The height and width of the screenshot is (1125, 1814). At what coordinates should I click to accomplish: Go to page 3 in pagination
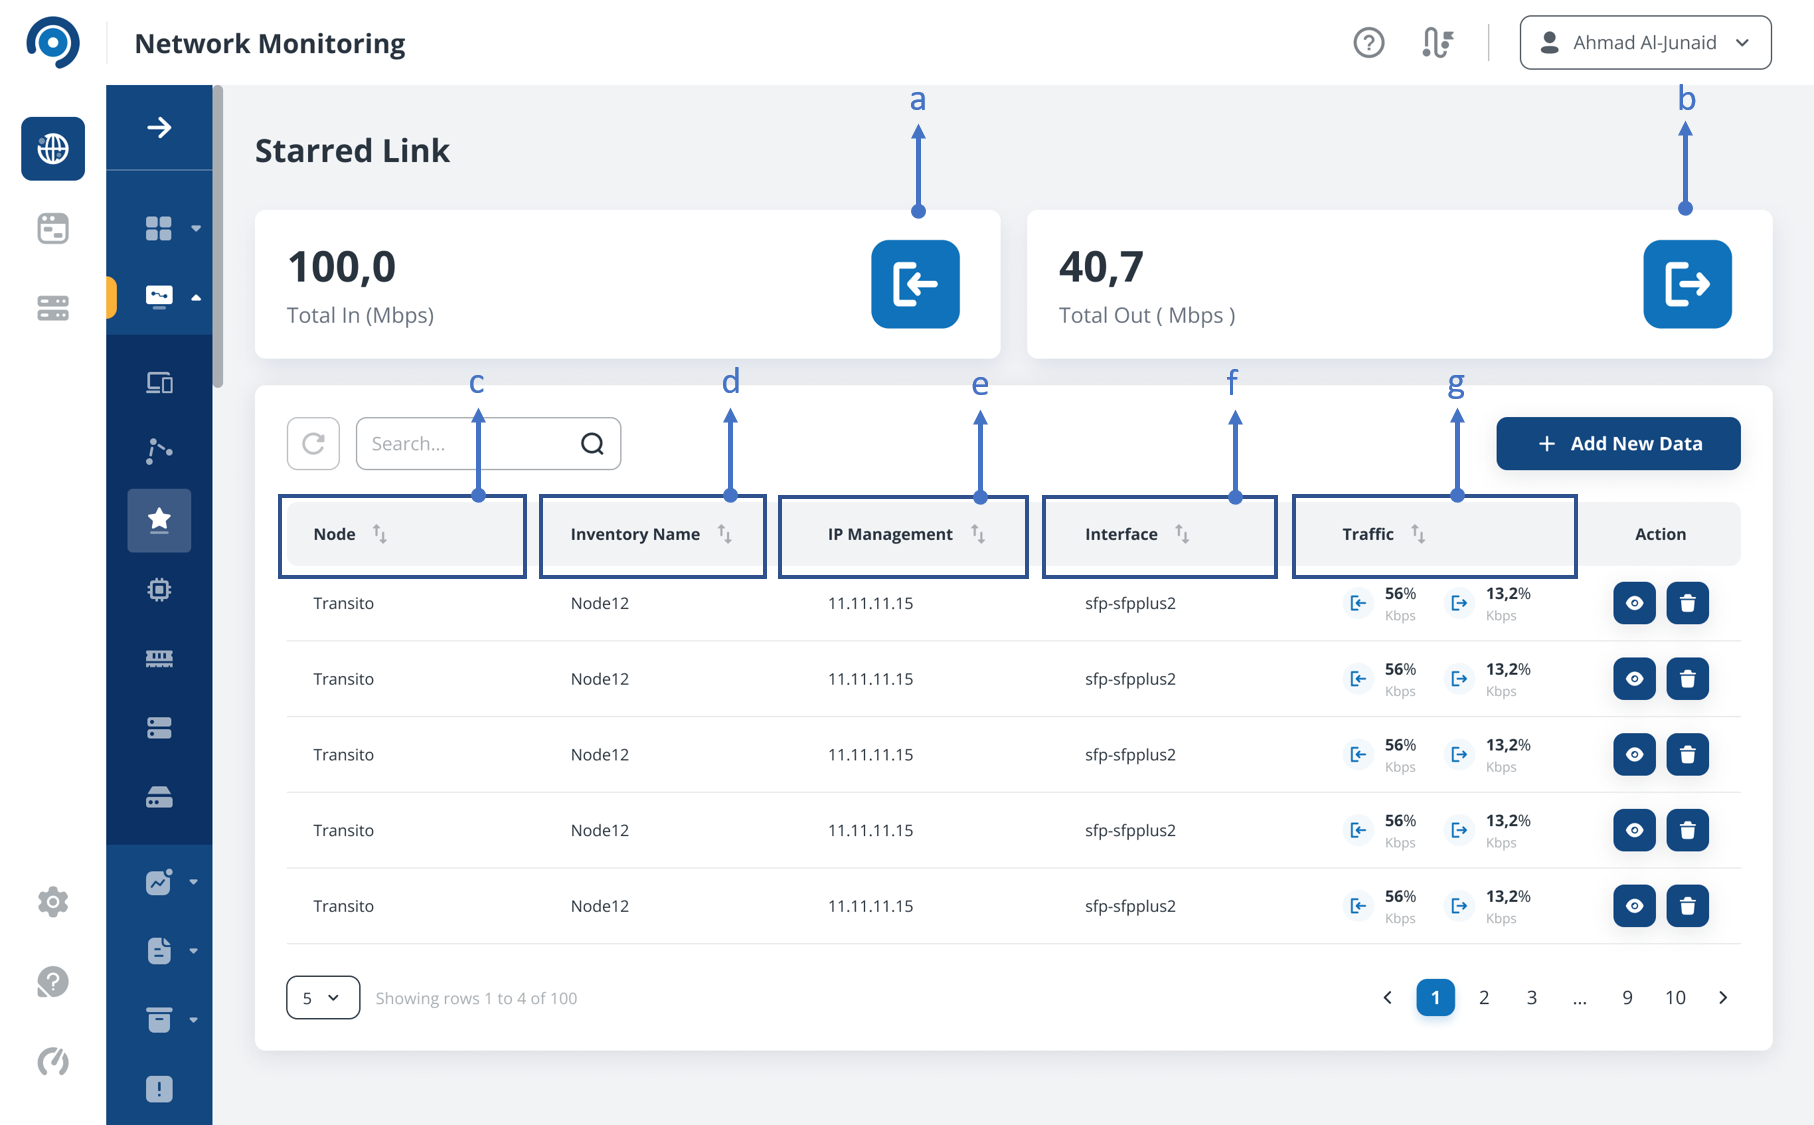click(x=1532, y=998)
